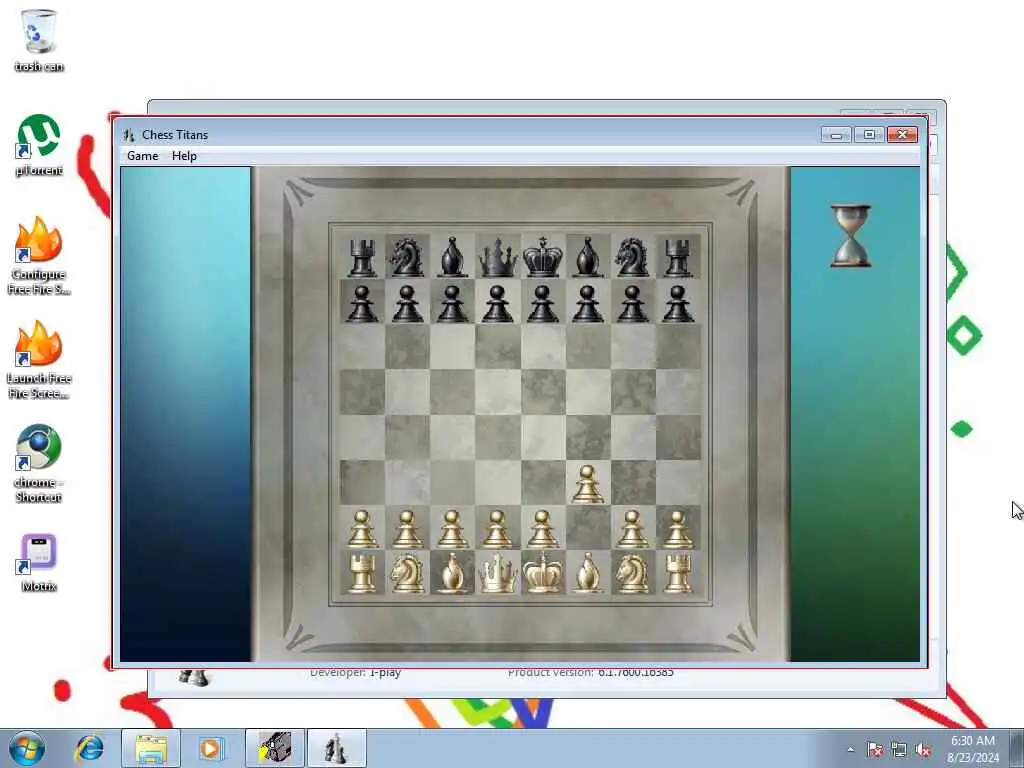The height and width of the screenshot is (768, 1024).
Task: Open the Game menu
Action: 142,156
